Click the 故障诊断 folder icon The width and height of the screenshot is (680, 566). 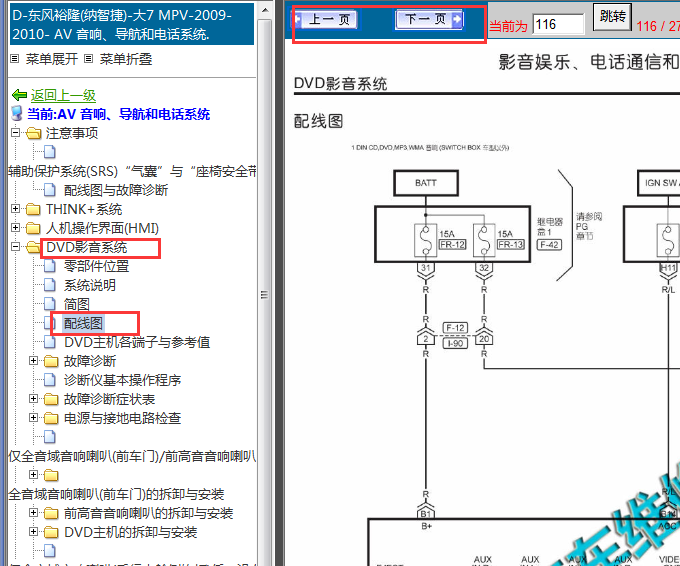coord(51,361)
